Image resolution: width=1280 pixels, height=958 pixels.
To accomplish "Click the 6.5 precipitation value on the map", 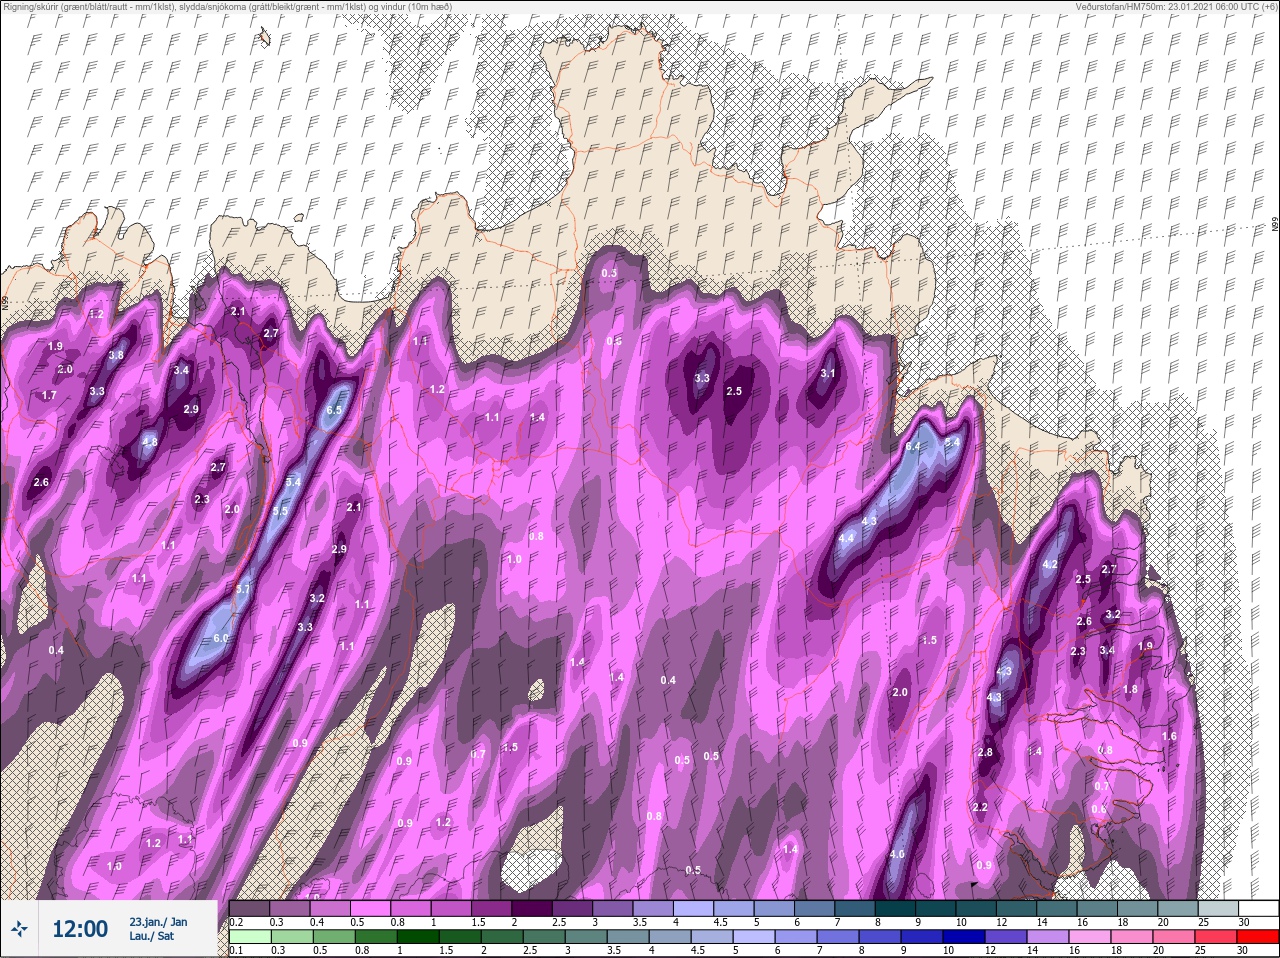I will point(334,410).
